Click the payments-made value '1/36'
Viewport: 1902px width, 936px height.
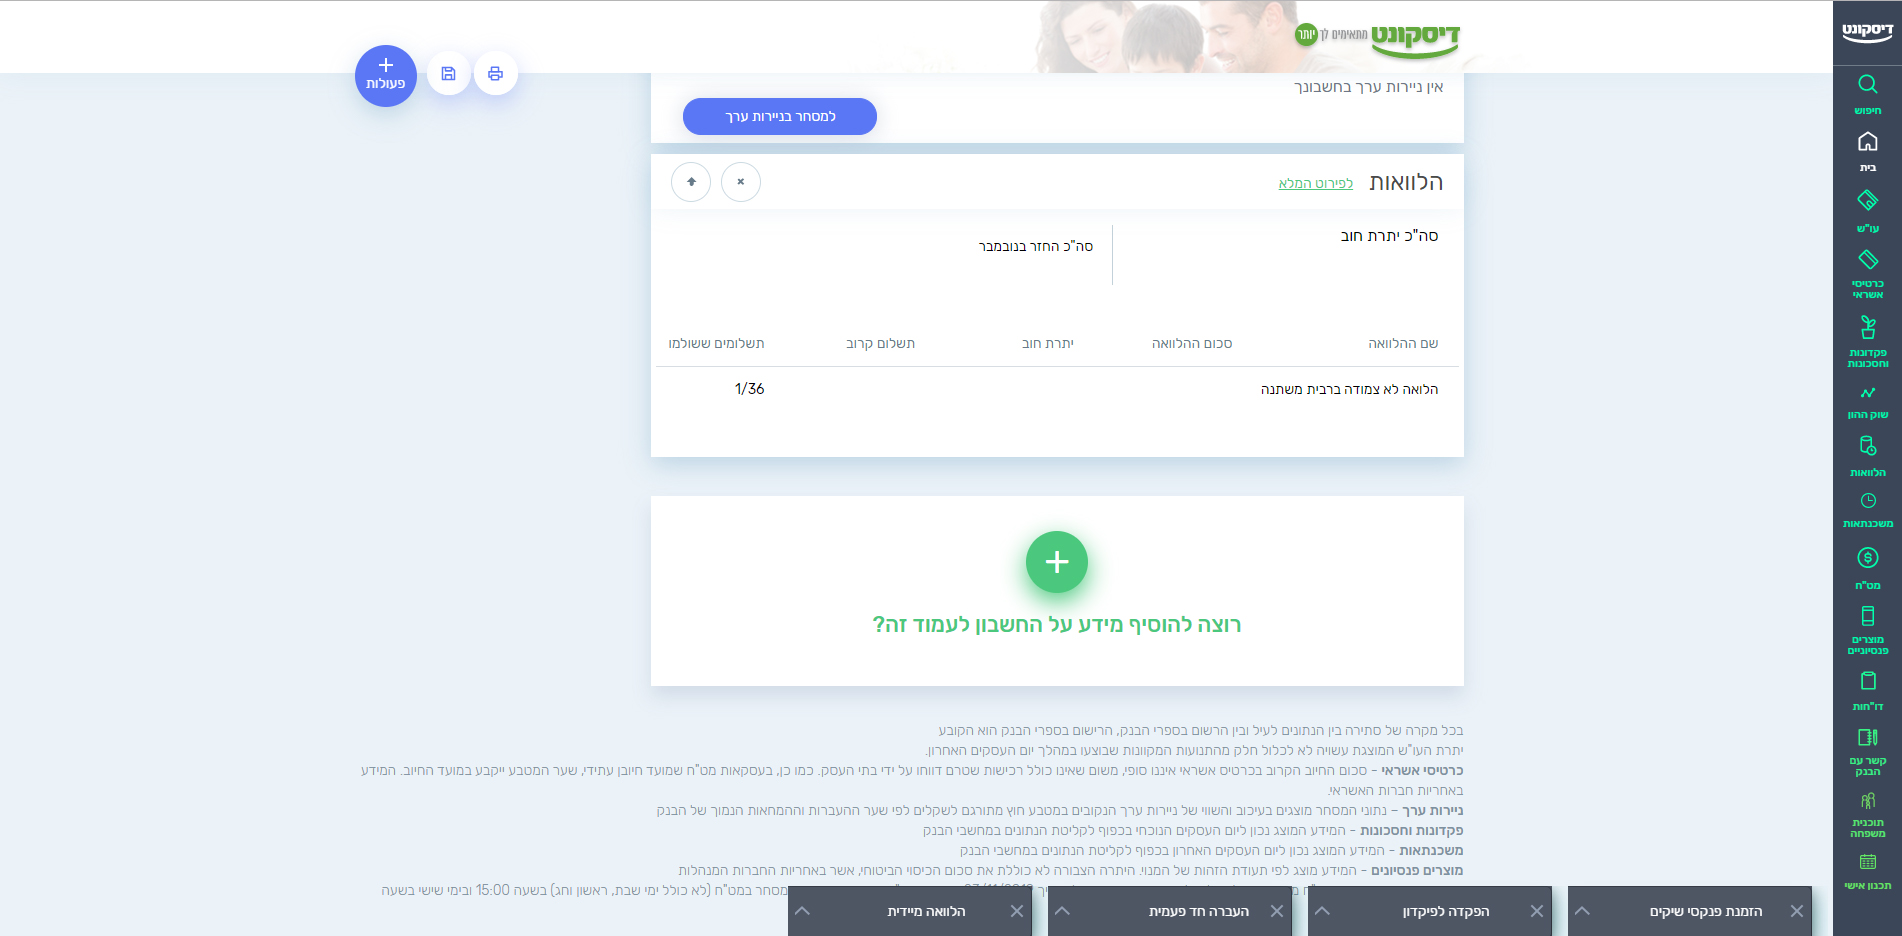(x=749, y=389)
